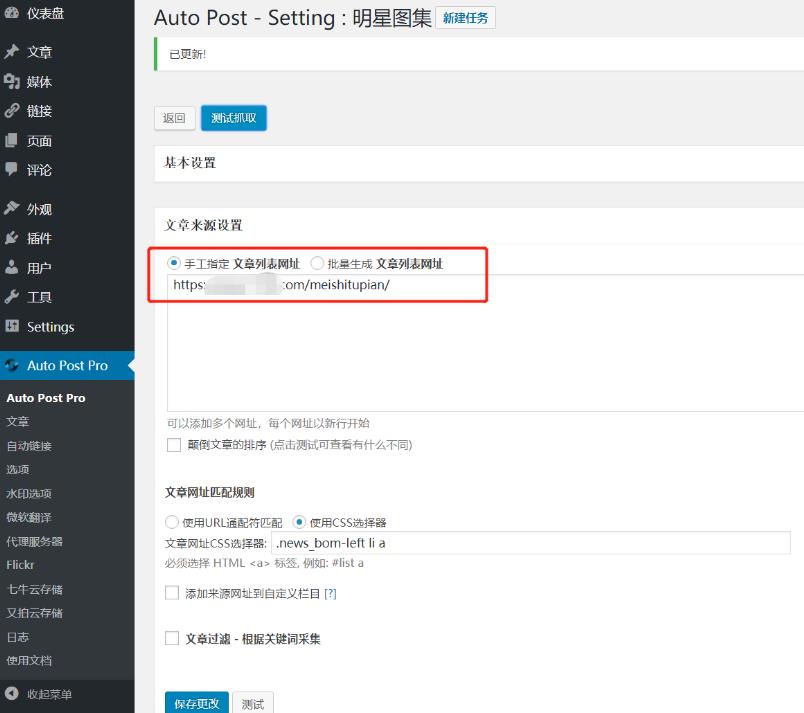Image resolution: width=804 pixels, height=713 pixels.
Task: Click the 保存更改 button
Action: (196, 704)
